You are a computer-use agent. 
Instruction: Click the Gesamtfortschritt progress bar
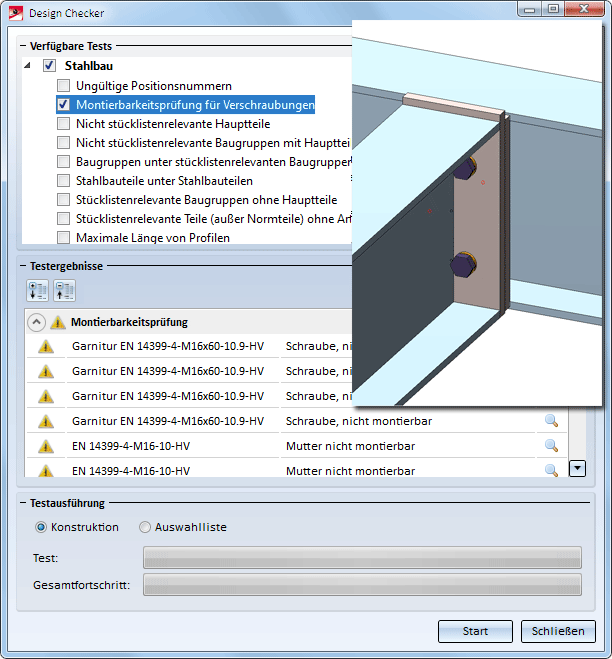pyautogui.click(x=362, y=585)
